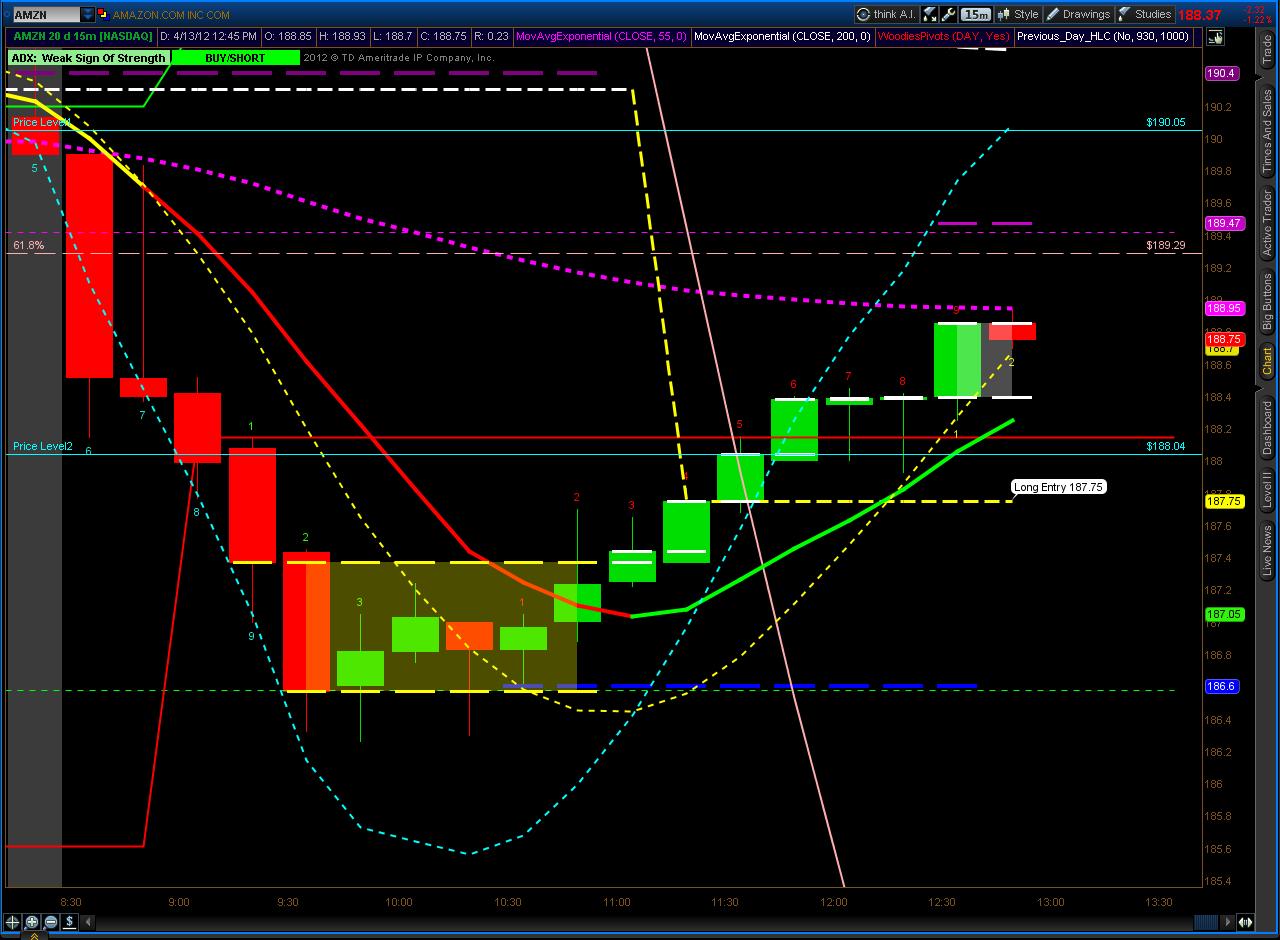The image size is (1280, 940).
Task: Click the MovAvgExponential (CLOSE, 200, 0) study label
Action: coord(781,36)
